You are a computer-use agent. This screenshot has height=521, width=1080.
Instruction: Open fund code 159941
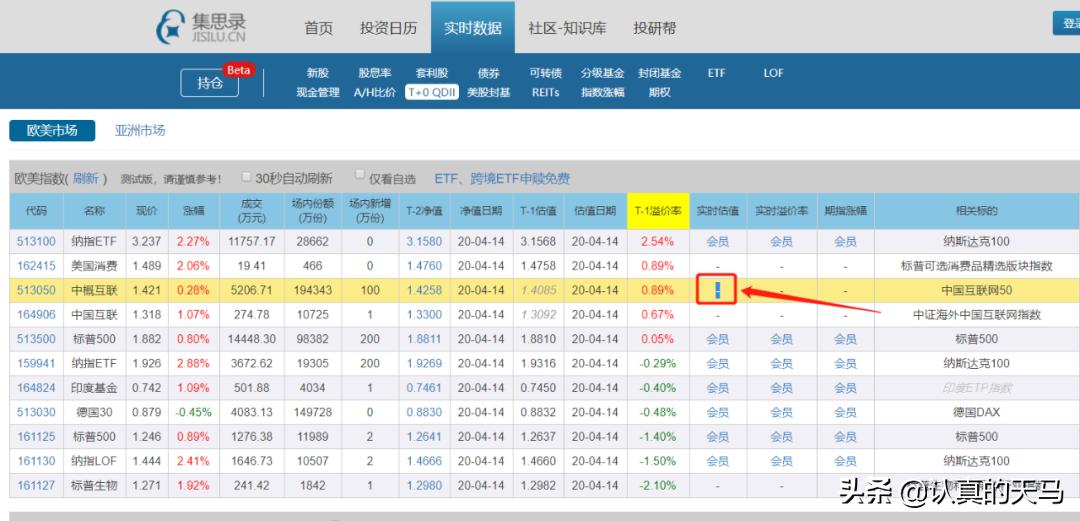(37, 363)
